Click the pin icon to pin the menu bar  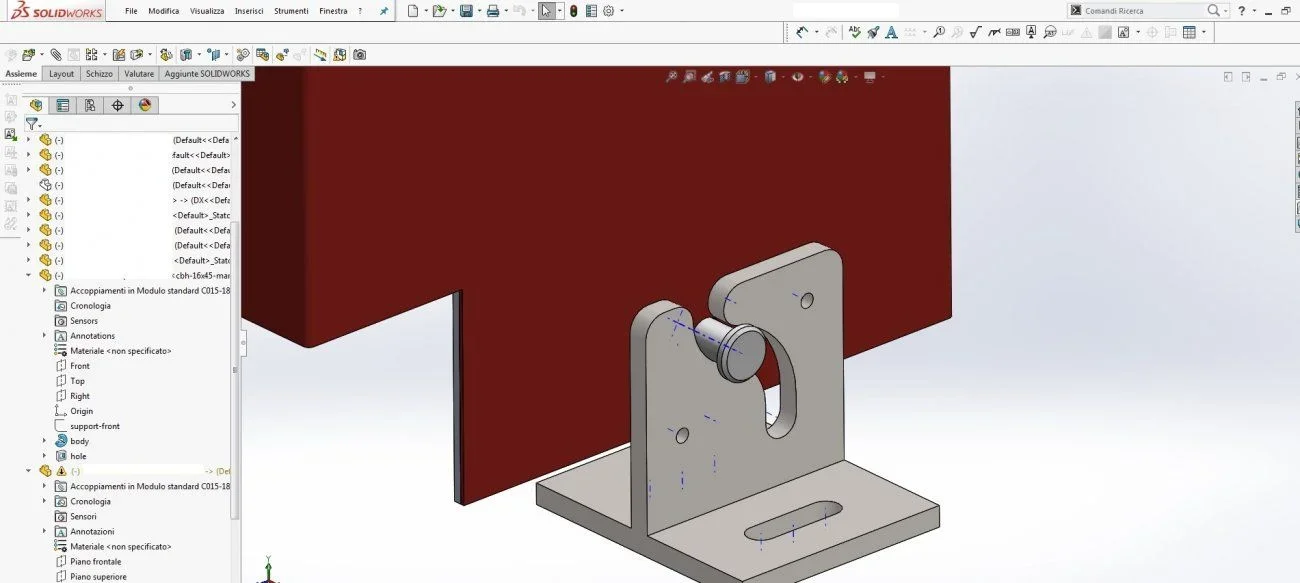pyautogui.click(x=383, y=11)
